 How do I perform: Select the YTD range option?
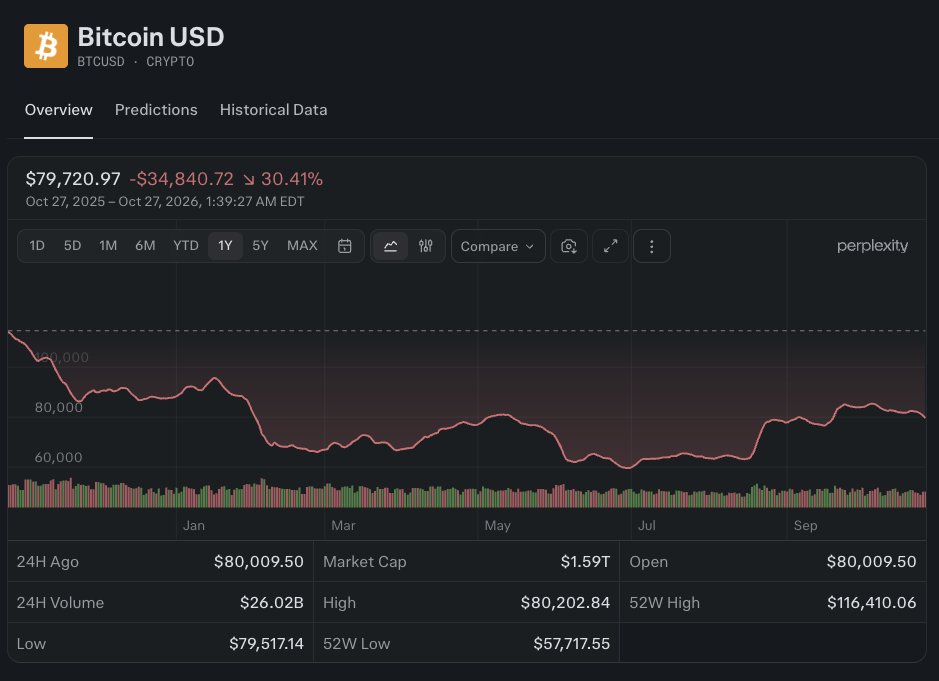pyautogui.click(x=186, y=246)
